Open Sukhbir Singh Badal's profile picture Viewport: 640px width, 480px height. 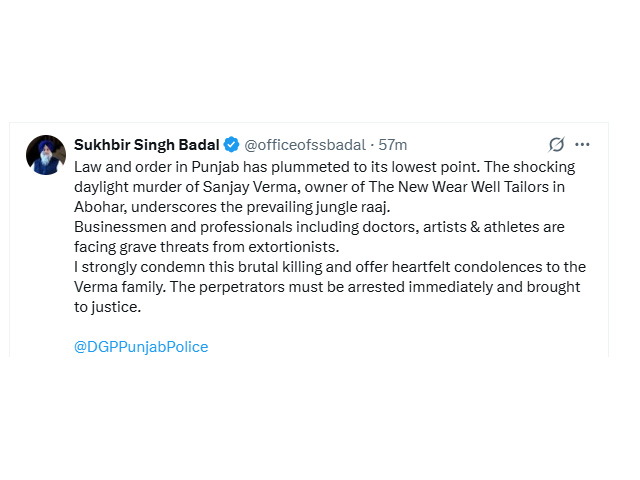coord(46,155)
